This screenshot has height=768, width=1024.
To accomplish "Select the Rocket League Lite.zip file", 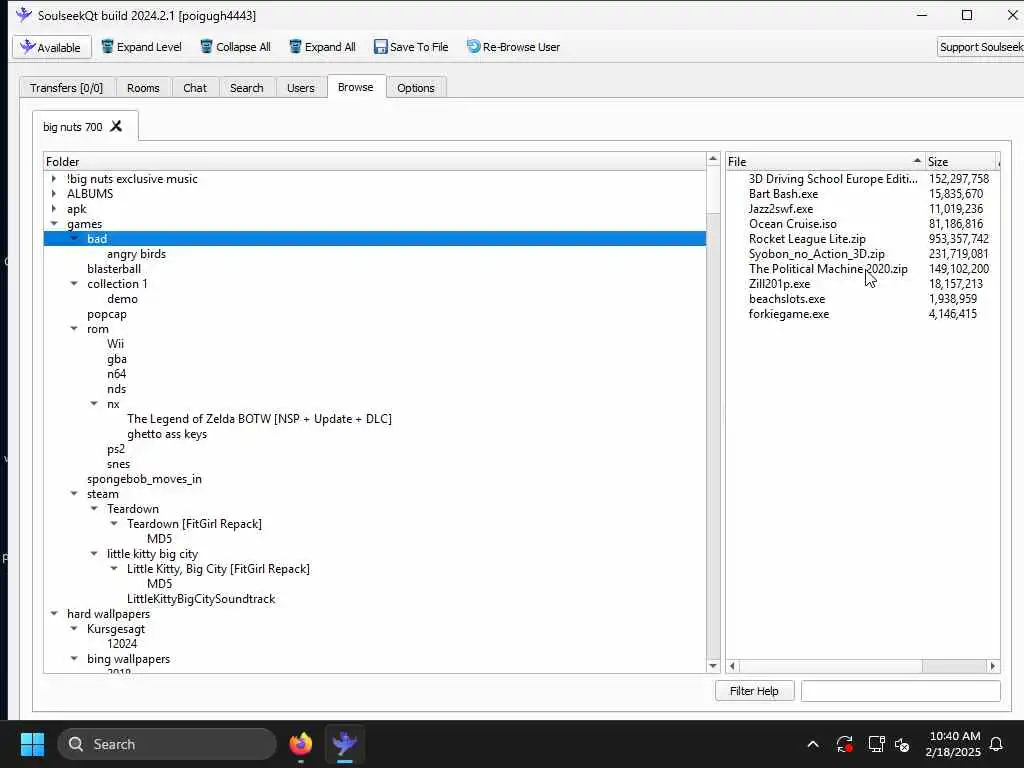I will point(807,238).
